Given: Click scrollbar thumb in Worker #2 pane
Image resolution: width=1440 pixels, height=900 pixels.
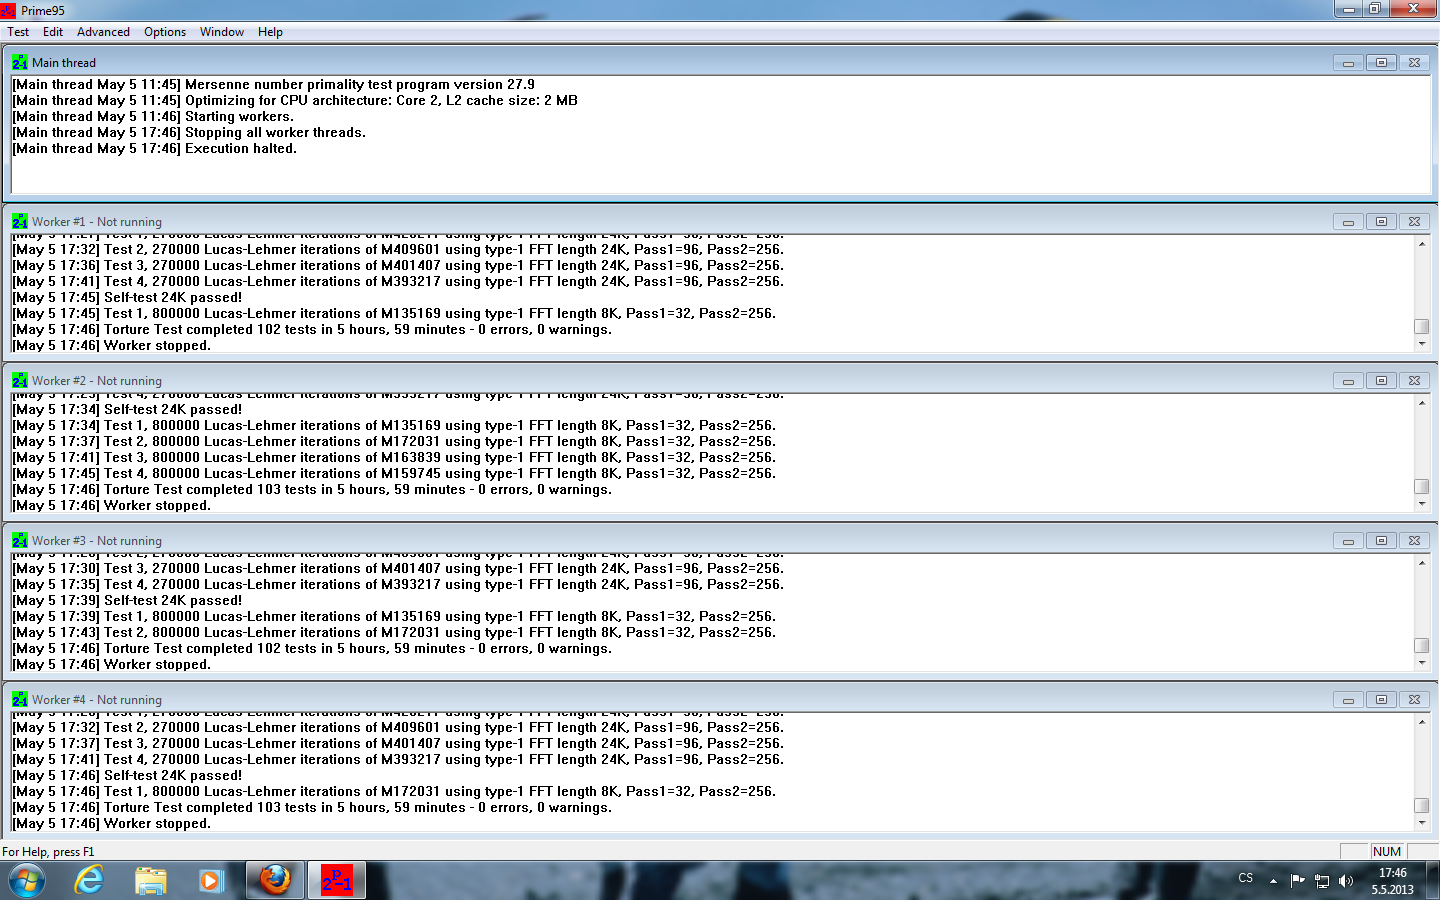Looking at the screenshot, I should pos(1421,486).
